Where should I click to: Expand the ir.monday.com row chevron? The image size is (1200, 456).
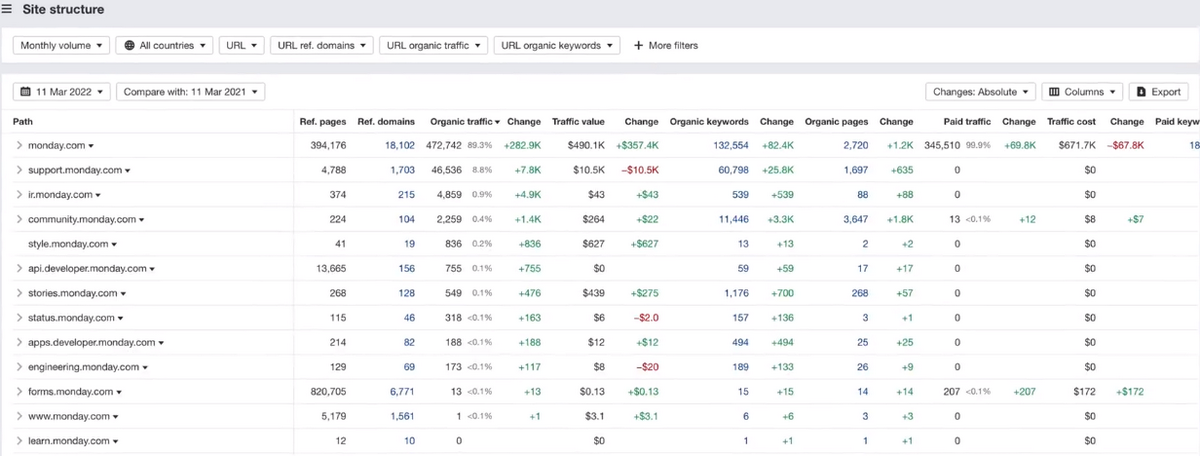(x=18, y=195)
